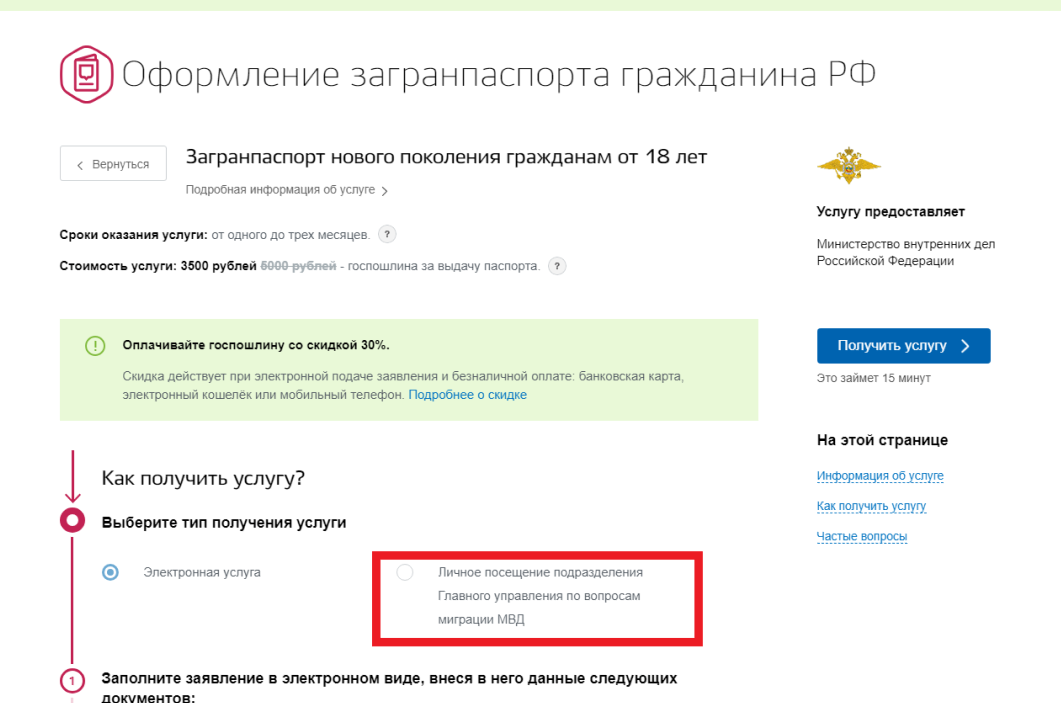The image size is (1061, 703).
Task: Open the help tooltip beside the passport fee
Action: pyautogui.click(x=557, y=266)
